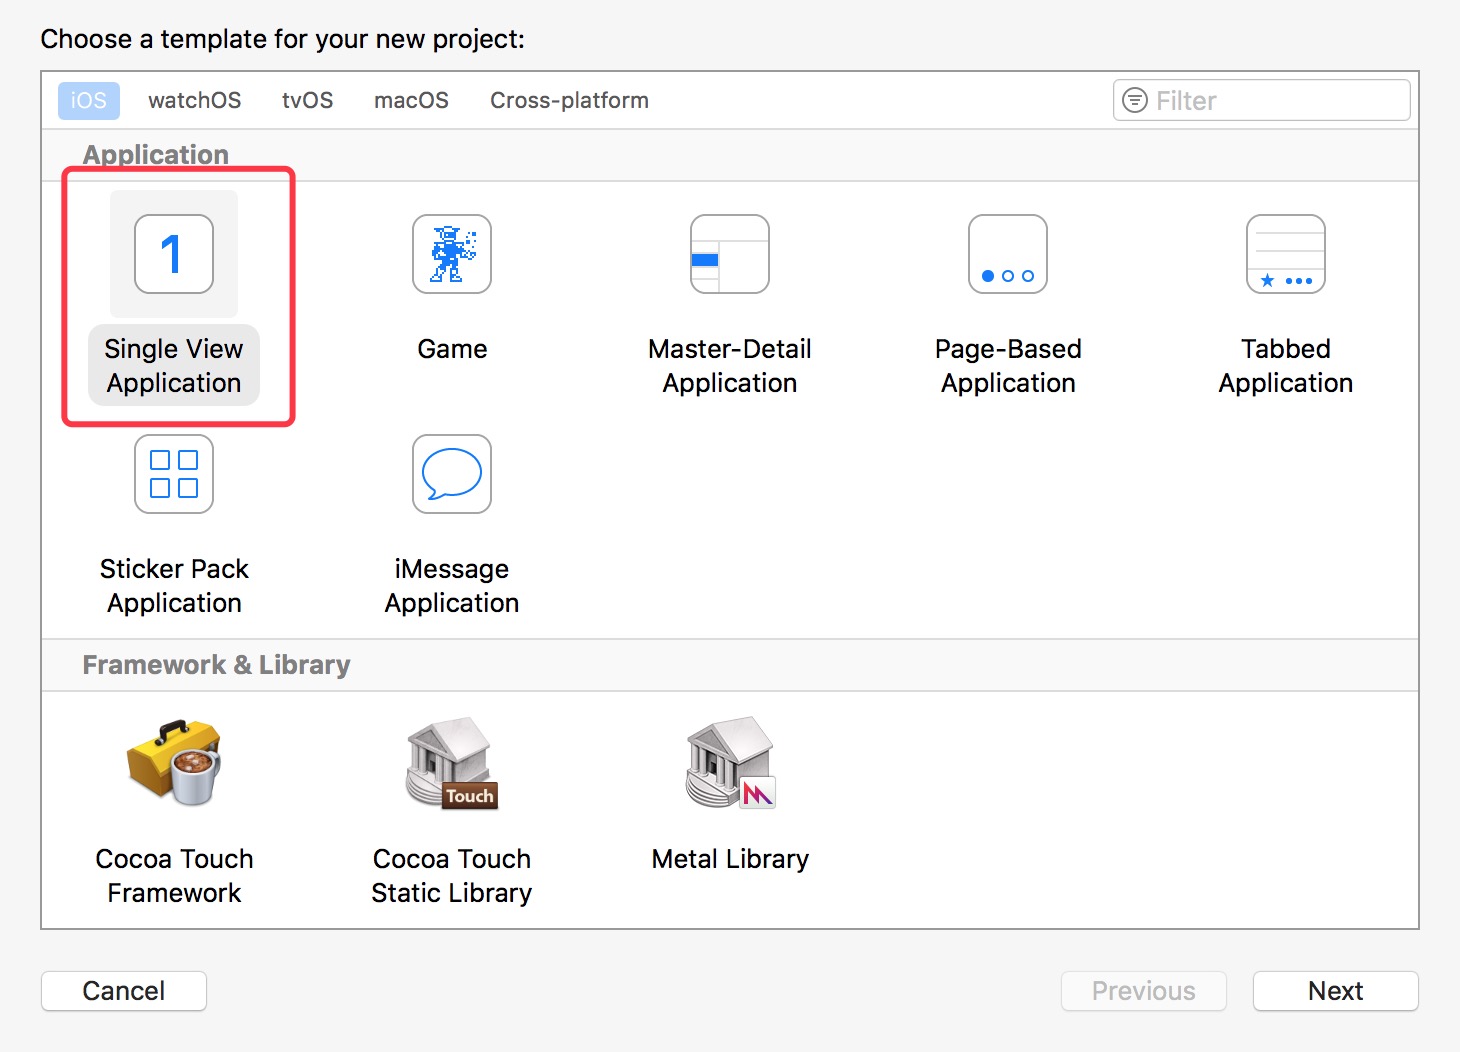Click the filter icon in search field
Screen dimensions: 1460x1052
pyautogui.click(x=1135, y=100)
